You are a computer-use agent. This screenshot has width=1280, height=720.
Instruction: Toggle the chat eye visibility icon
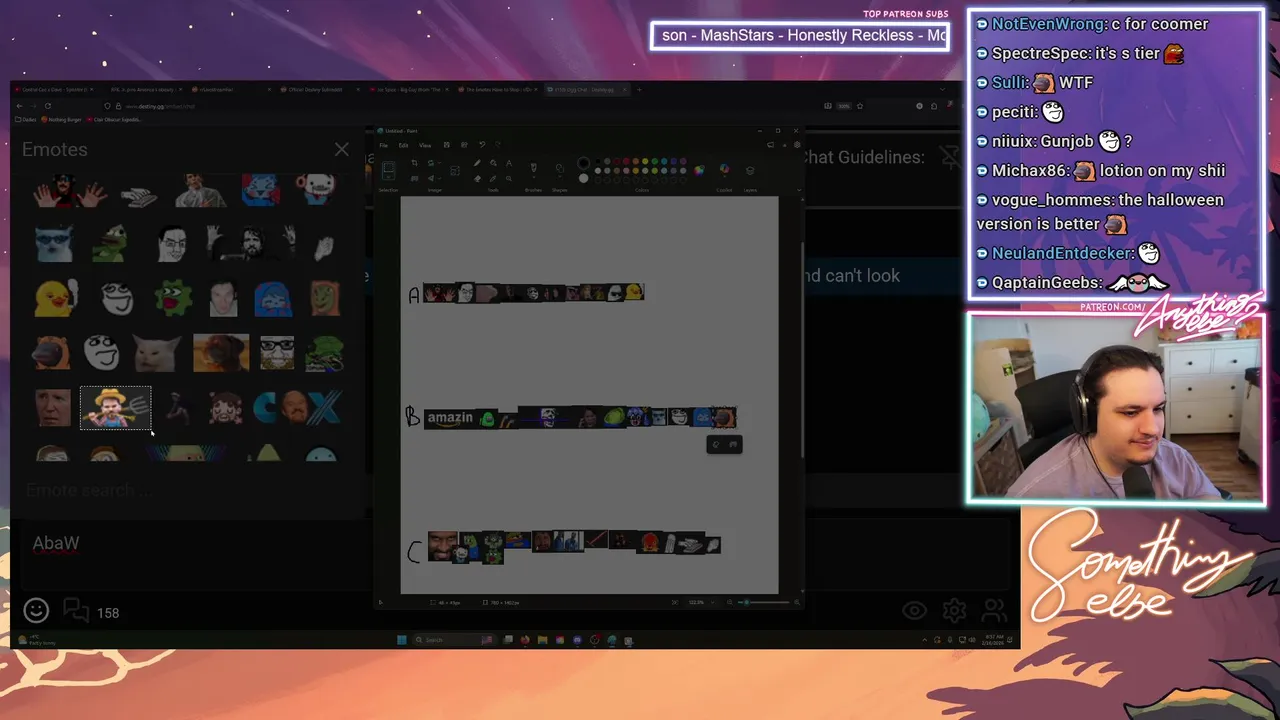[914, 610]
